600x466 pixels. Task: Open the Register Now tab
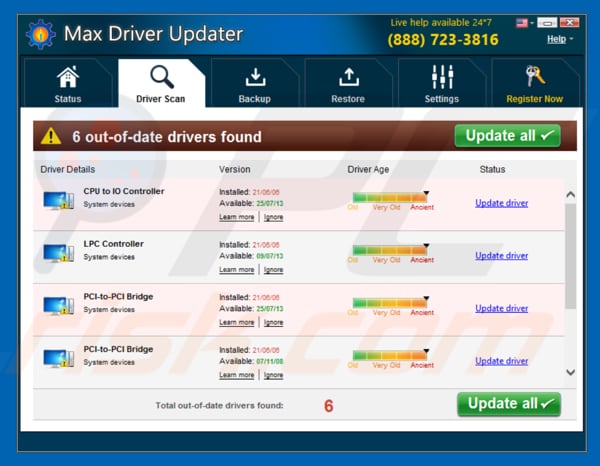(535, 83)
